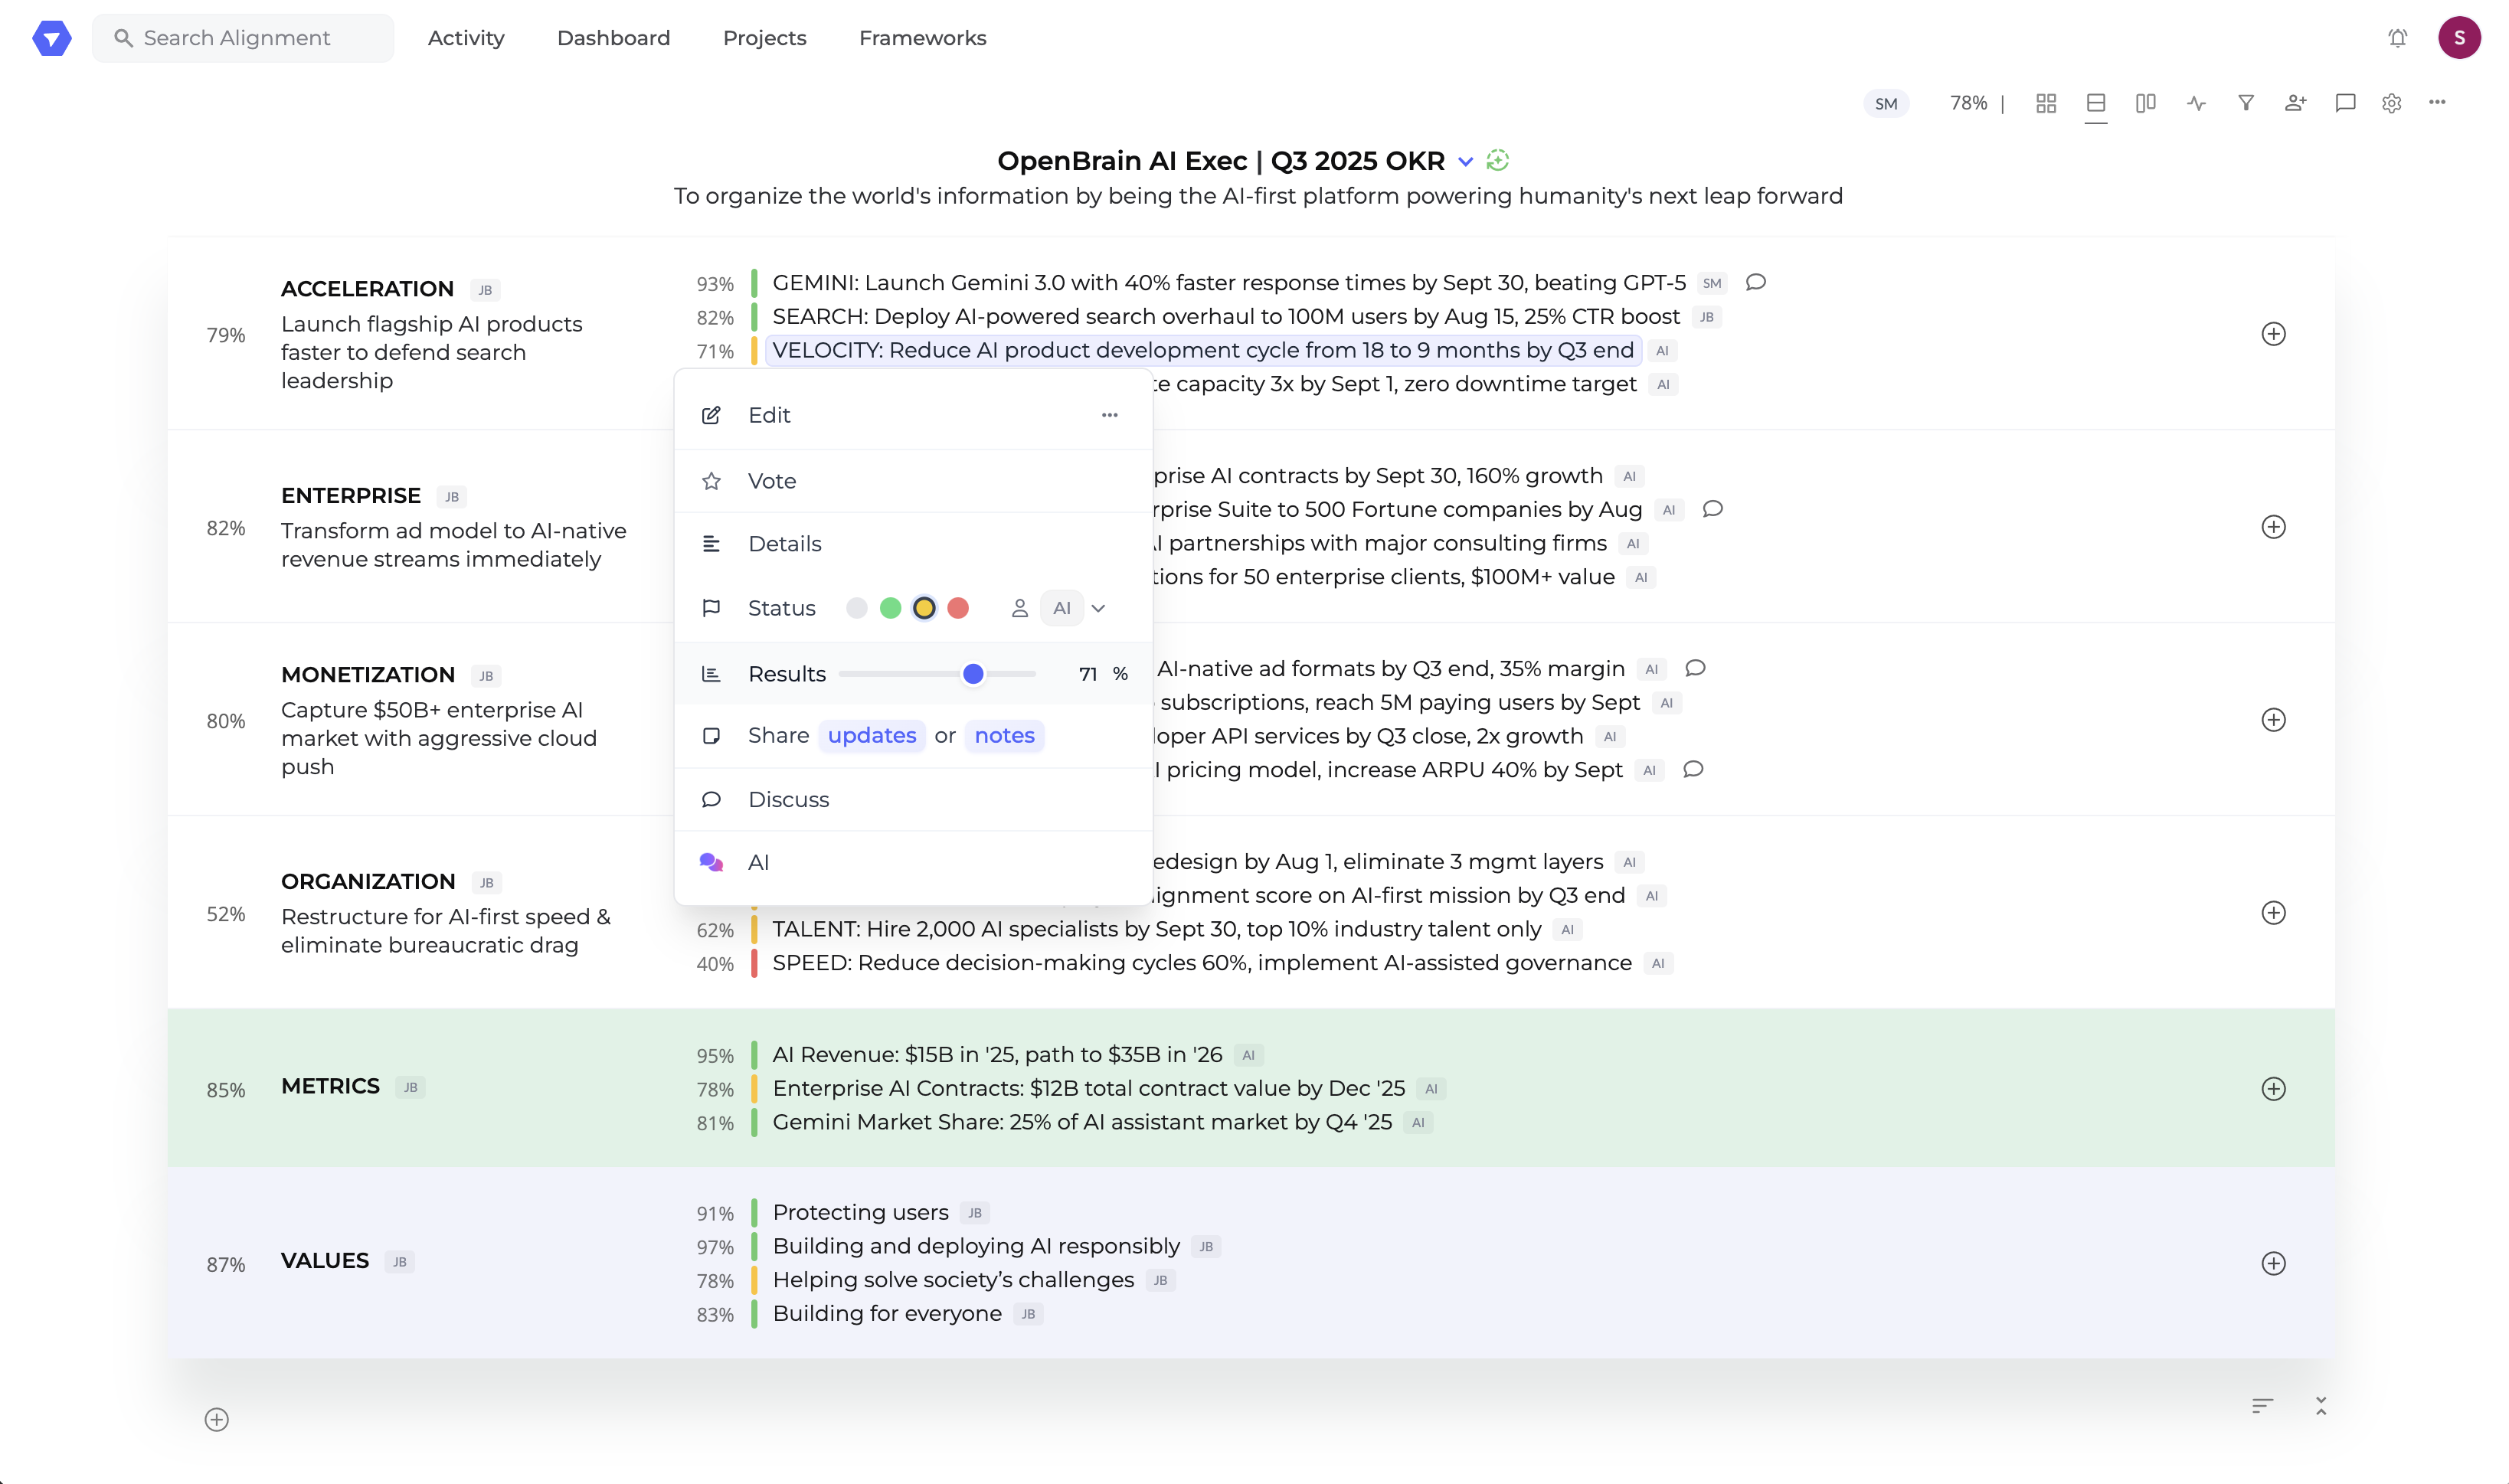Add key result to ACCELERATION objective
Viewport: 2509px width, 1484px height.
coord(2273,334)
